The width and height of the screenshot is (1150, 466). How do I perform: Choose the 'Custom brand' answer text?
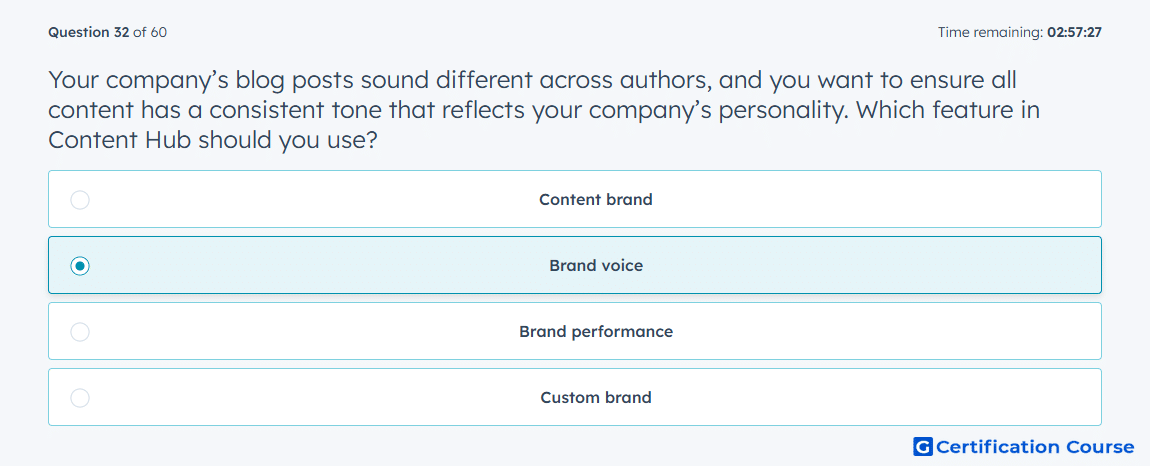[596, 398]
